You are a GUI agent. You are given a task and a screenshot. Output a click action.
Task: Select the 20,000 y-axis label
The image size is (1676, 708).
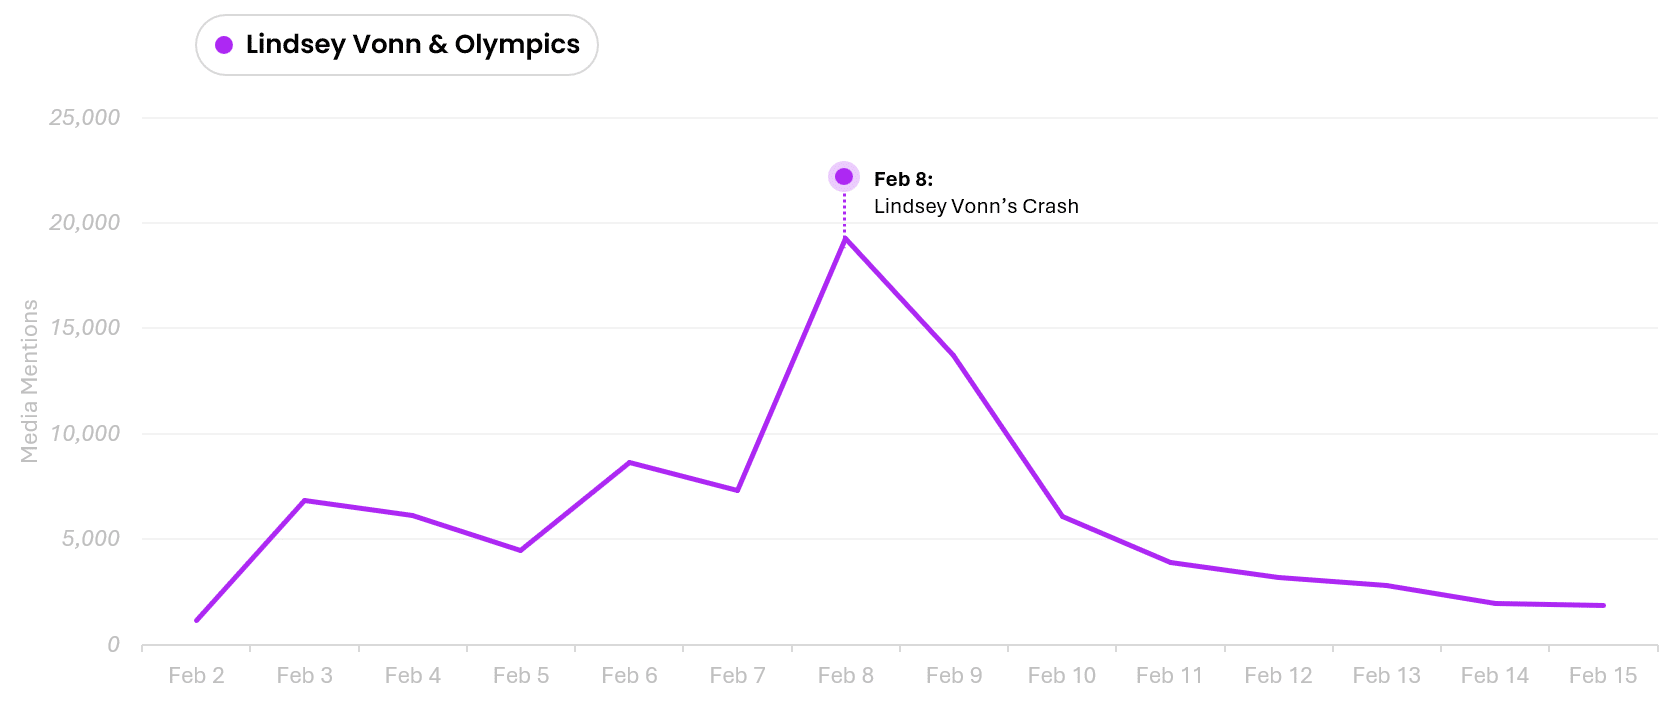click(85, 223)
